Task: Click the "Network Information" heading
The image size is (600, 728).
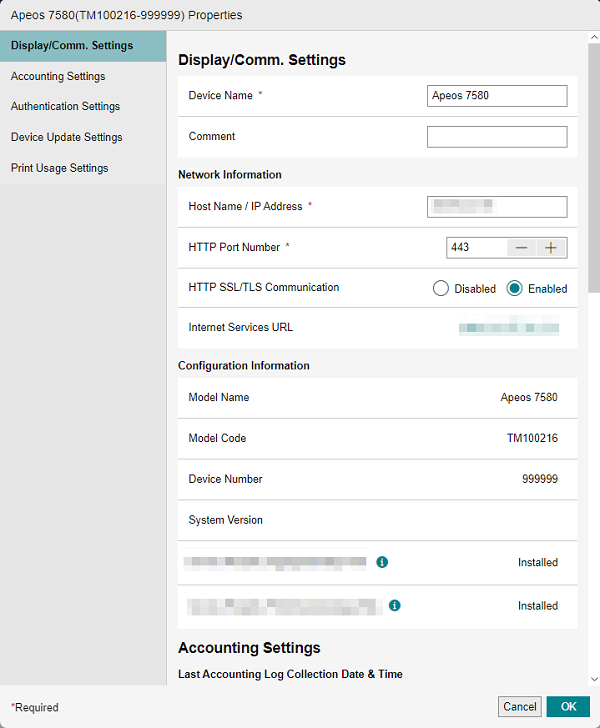Action: pos(230,175)
